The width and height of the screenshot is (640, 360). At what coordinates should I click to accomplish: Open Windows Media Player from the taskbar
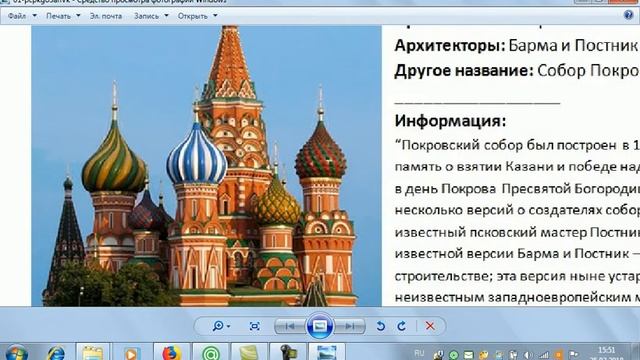(x=131, y=353)
